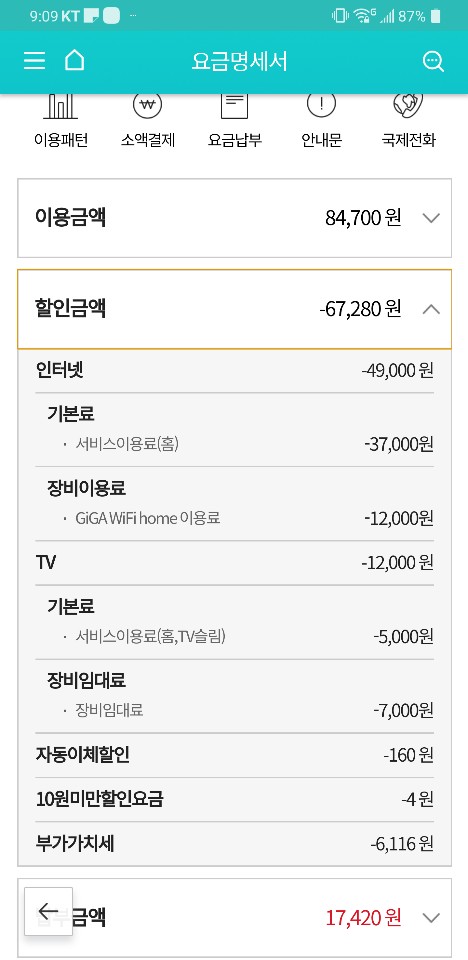Tap the back arrow floating button
The image size is (468, 960).
click(x=48, y=911)
